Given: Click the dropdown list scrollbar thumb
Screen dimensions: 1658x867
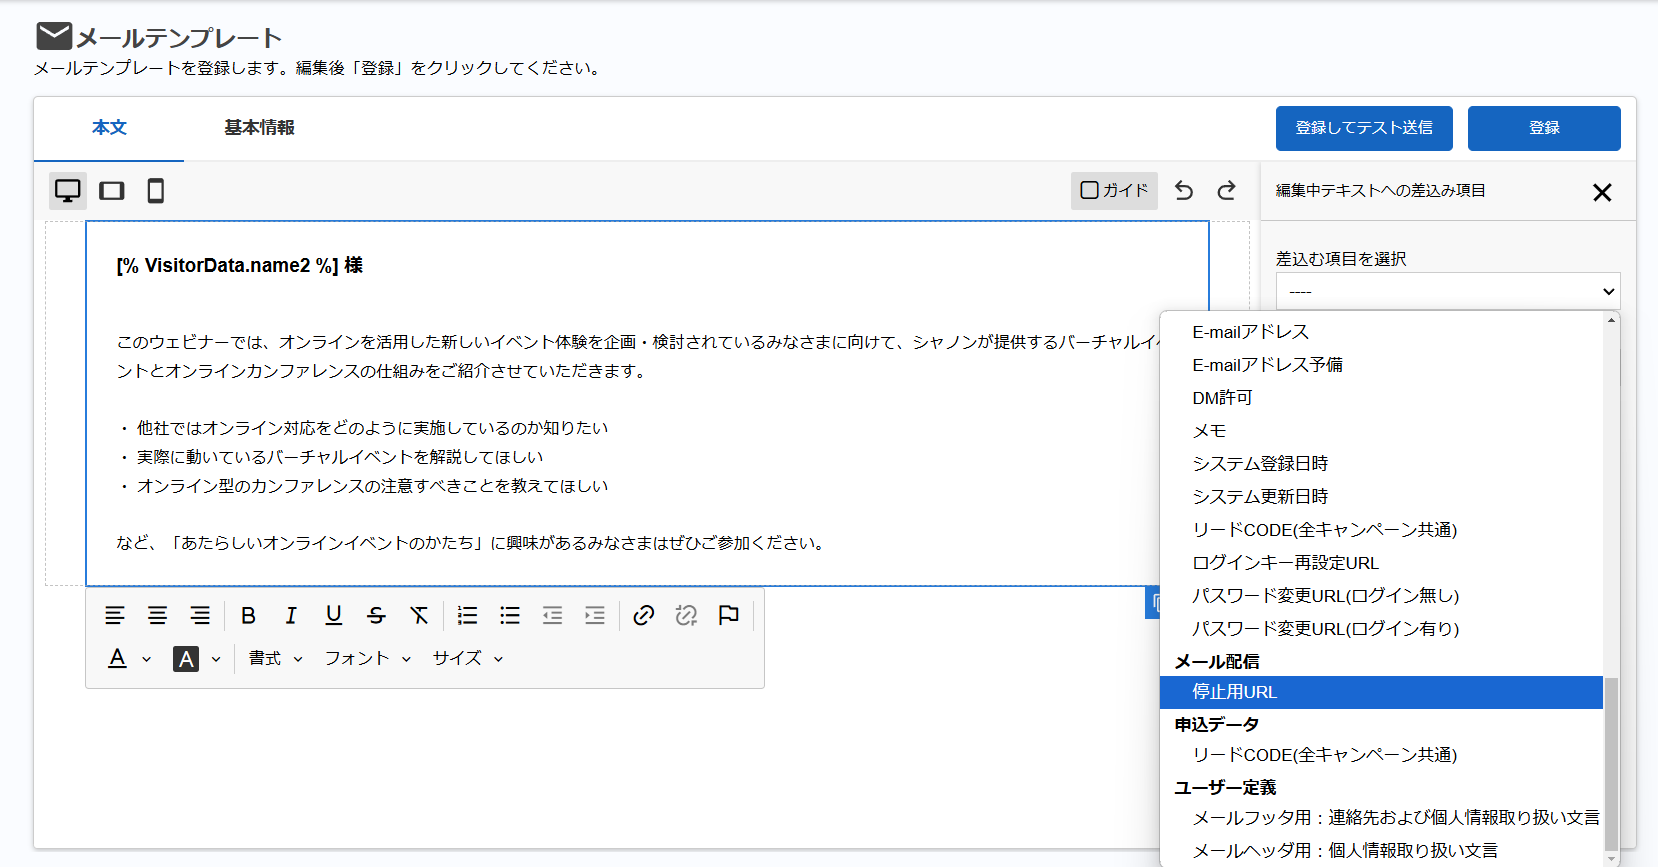Looking at the screenshot, I should (1611, 763).
